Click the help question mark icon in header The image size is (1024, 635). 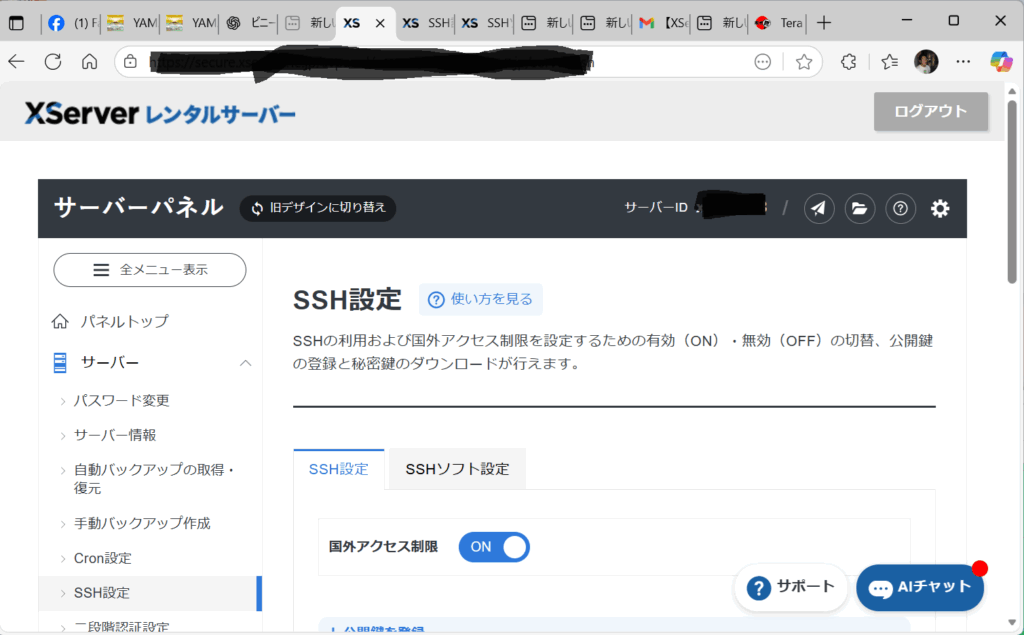[x=900, y=208]
